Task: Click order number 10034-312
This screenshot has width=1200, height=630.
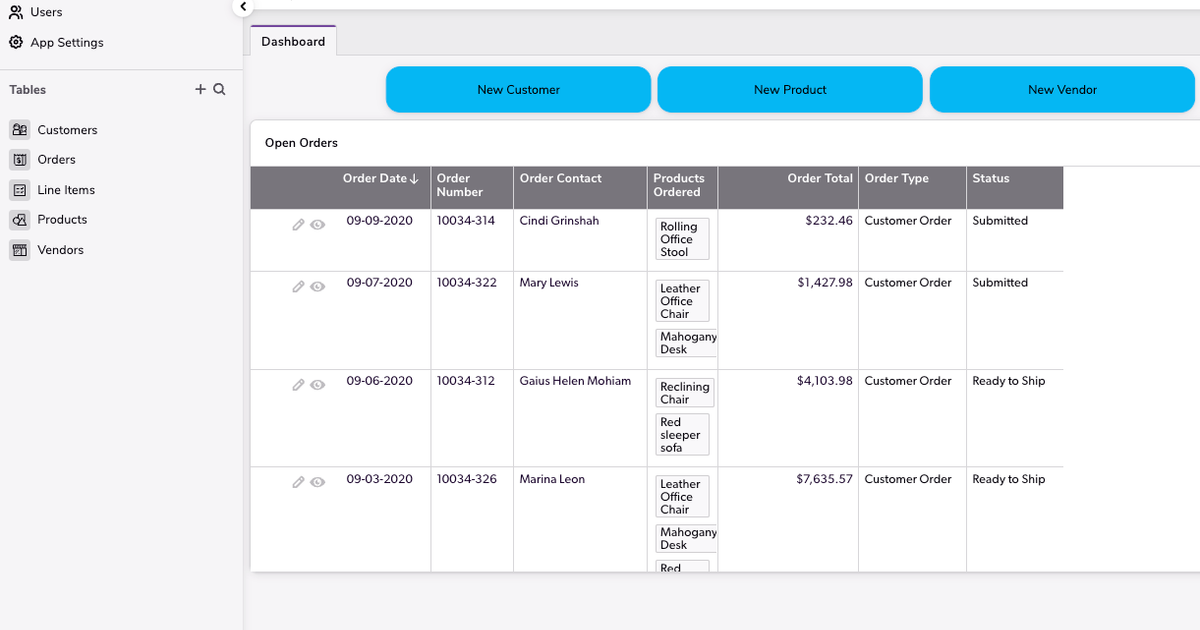Action: pos(466,381)
